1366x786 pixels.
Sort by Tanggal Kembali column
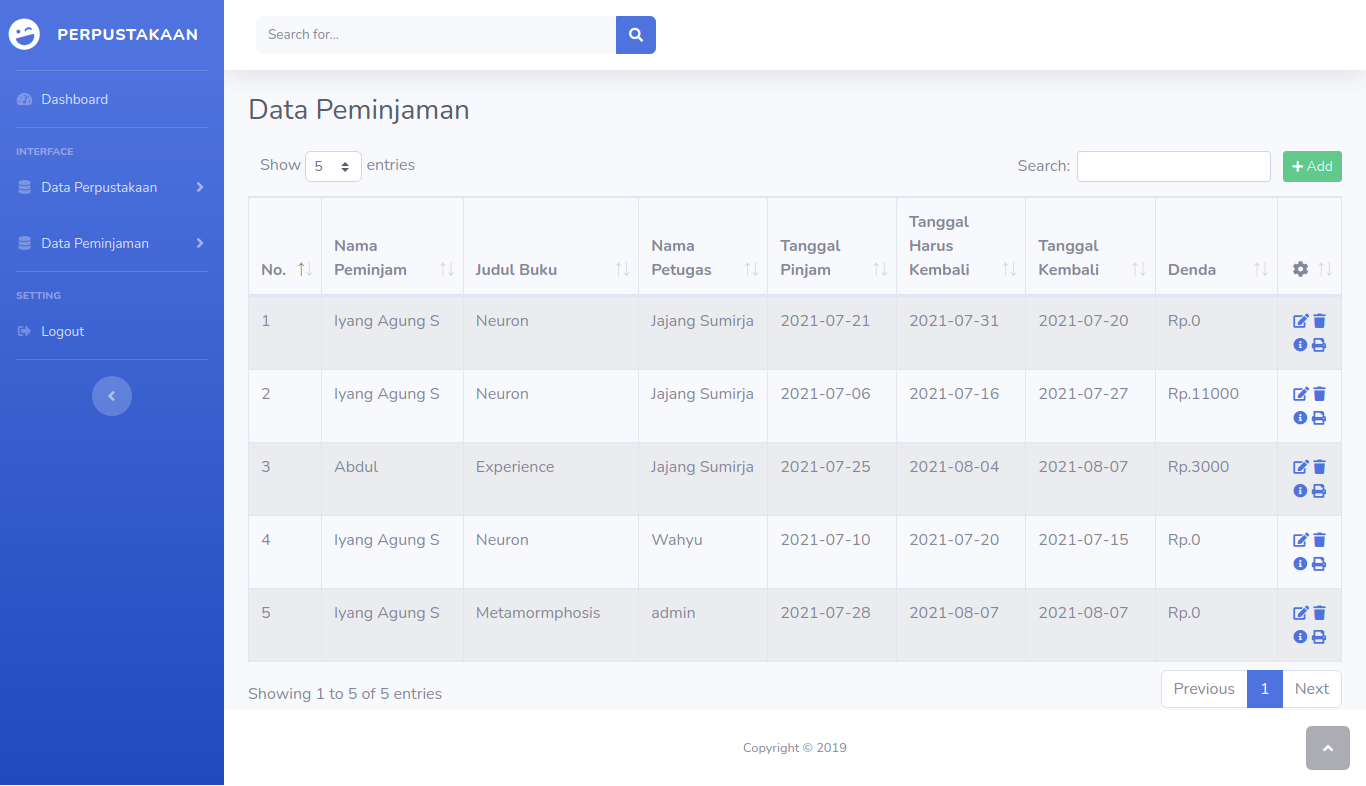pyautogui.click(x=1091, y=246)
